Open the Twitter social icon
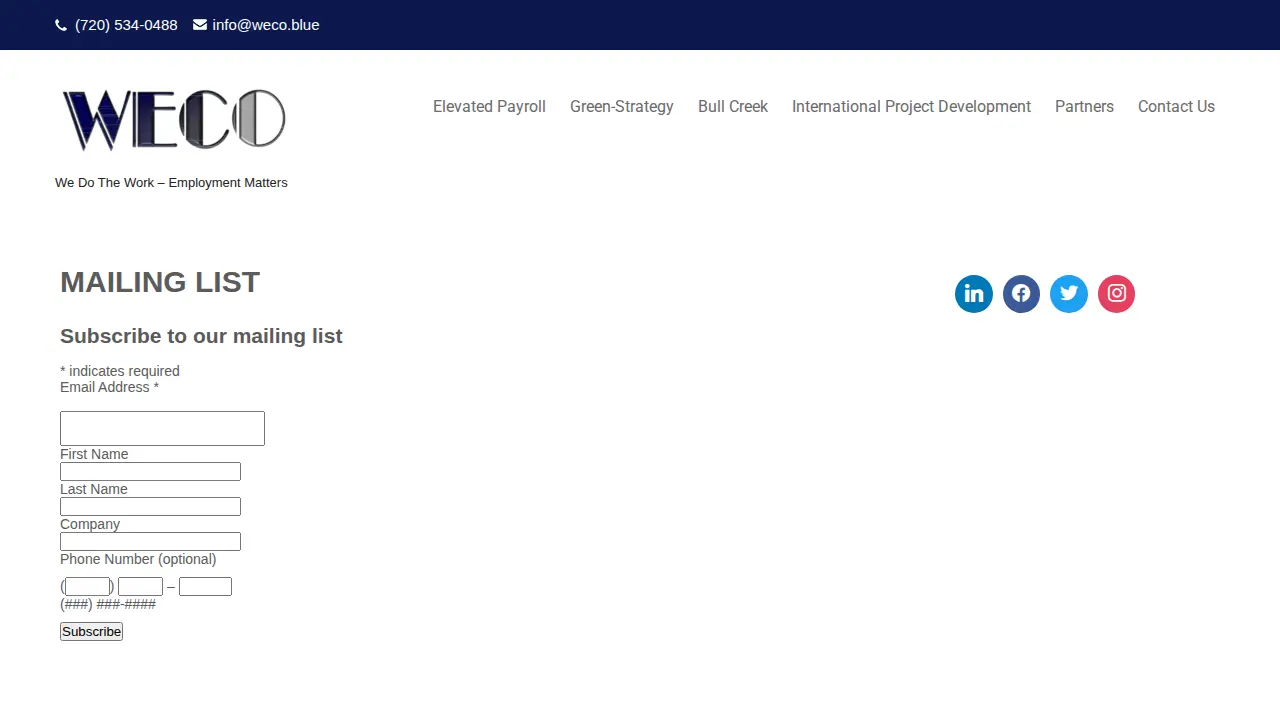 click(1069, 294)
